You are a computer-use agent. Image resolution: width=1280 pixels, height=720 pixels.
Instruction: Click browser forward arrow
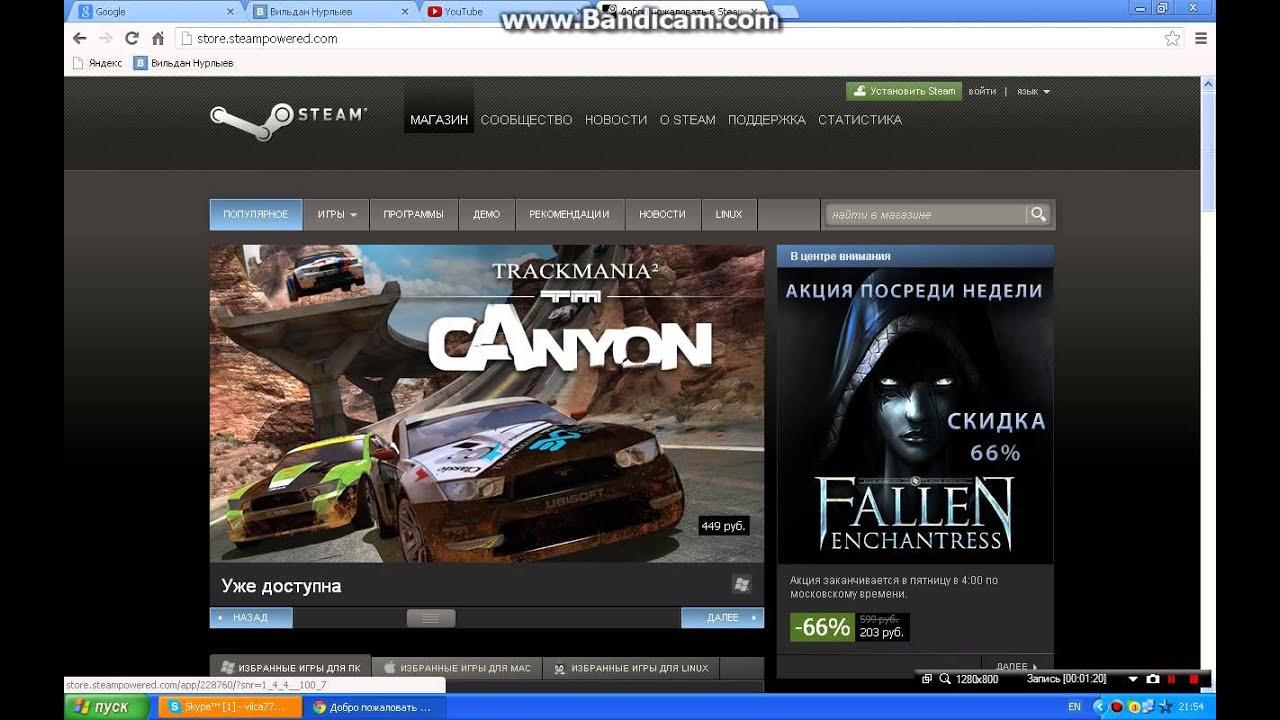click(x=105, y=38)
